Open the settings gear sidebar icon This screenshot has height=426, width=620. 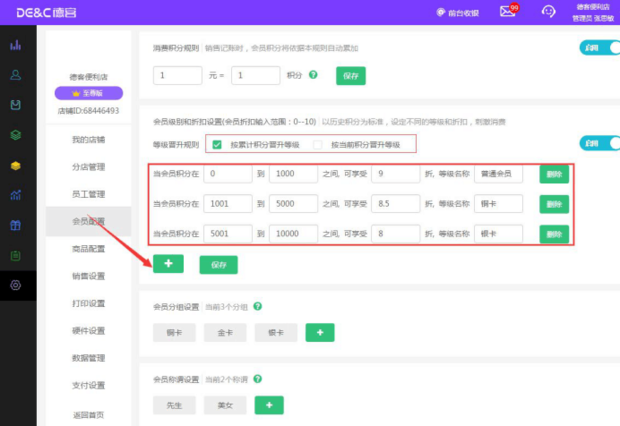pos(15,285)
